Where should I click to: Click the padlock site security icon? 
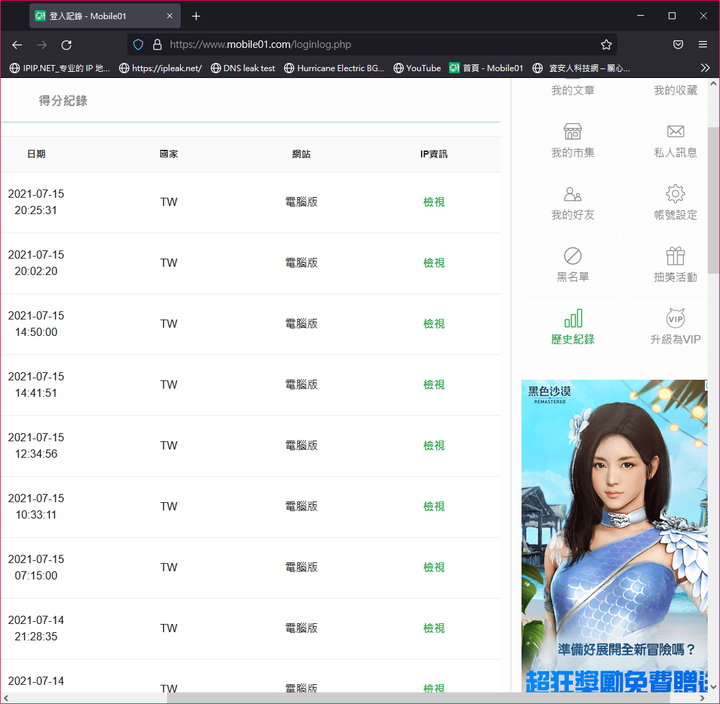(157, 45)
